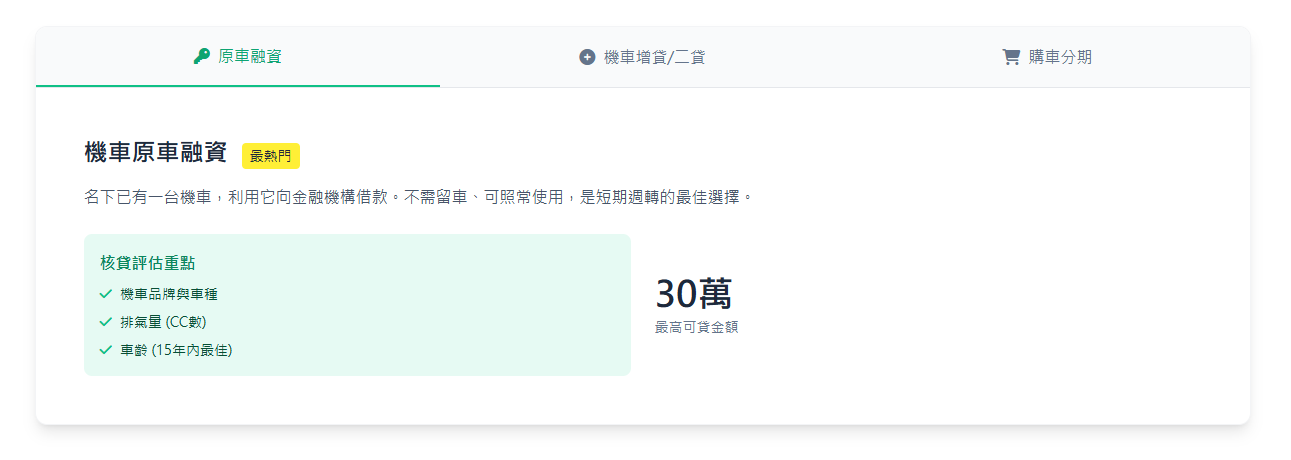Click the checkmark icon beside 車齡 (15年內最佳)
1291x460 pixels.
(105, 350)
